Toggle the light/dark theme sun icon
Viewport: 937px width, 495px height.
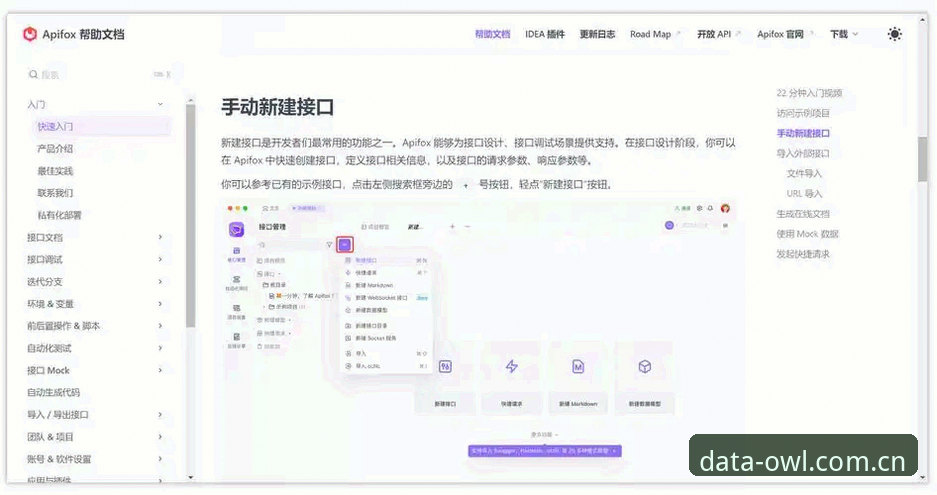tap(894, 34)
